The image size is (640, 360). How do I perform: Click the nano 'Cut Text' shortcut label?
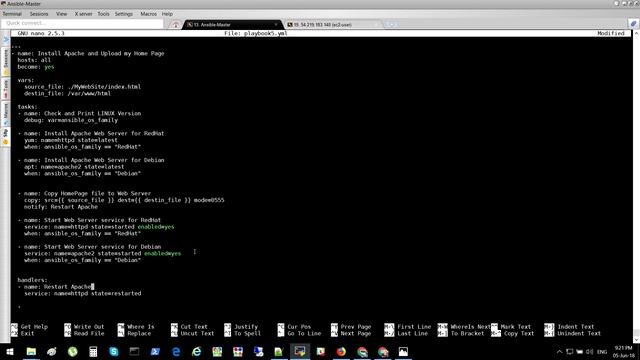point(194,327)
